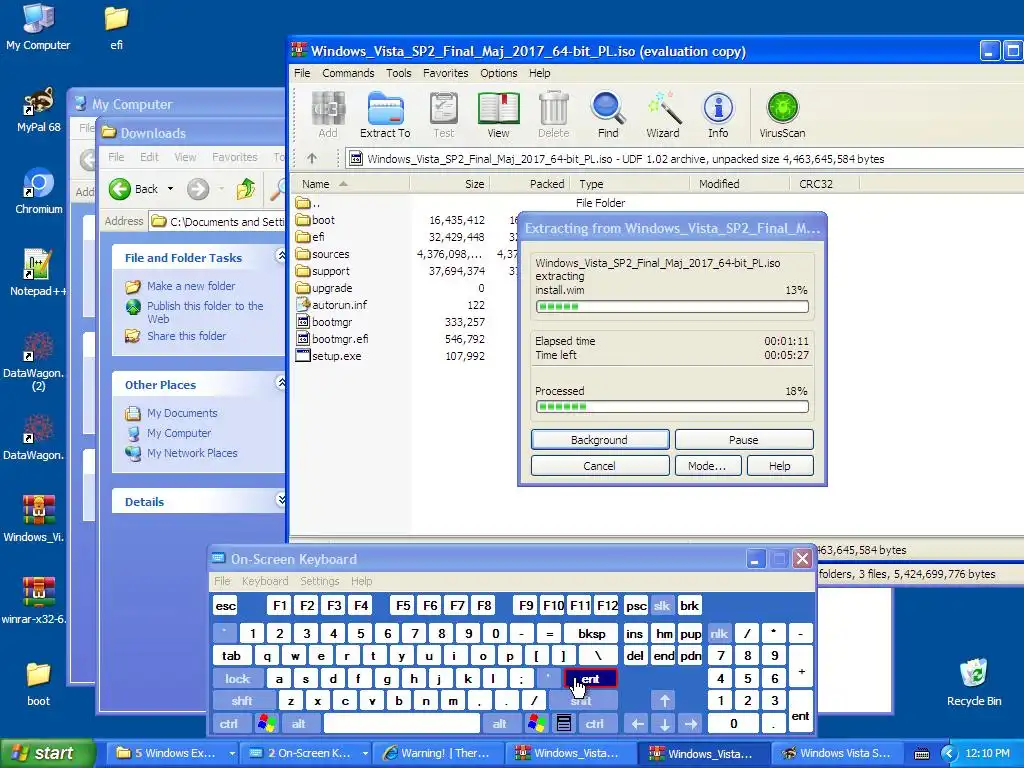1024x768 pixels.
Task: Select the winrar-x32 installer desktop icon
Action: tap(34, 600)
